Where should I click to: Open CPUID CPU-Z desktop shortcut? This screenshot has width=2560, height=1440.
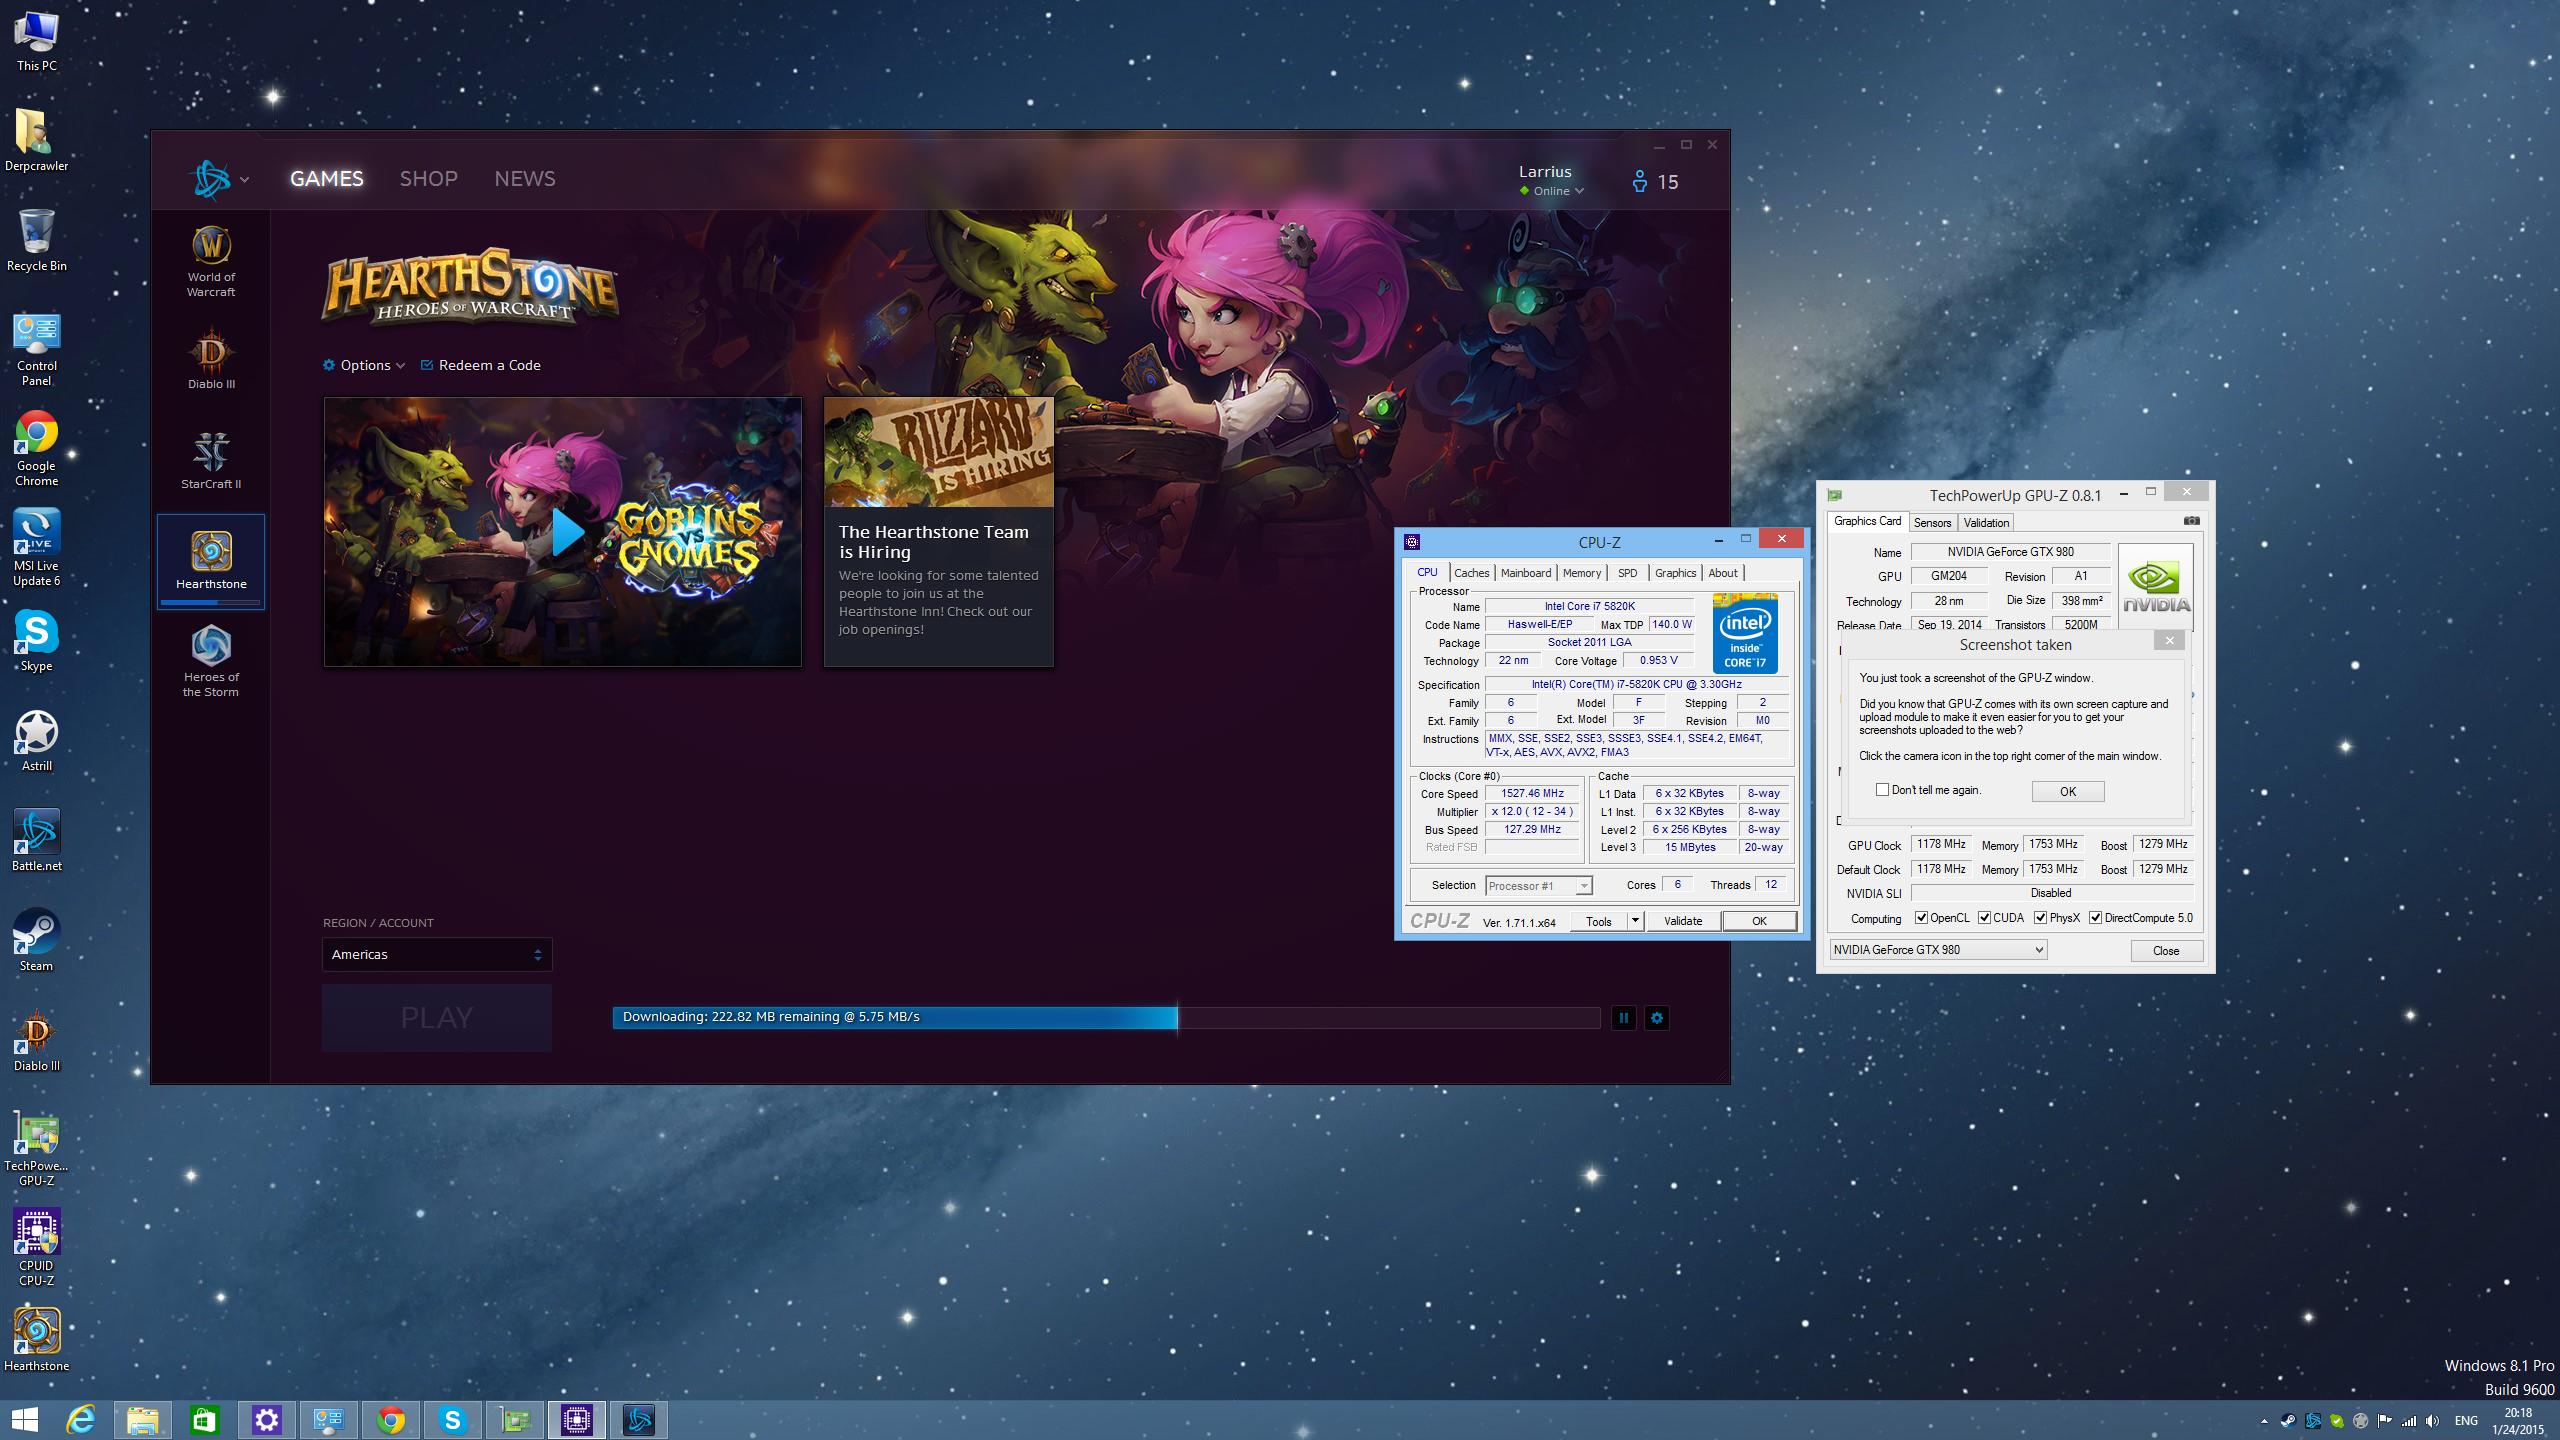click(x=37, y=1249)
